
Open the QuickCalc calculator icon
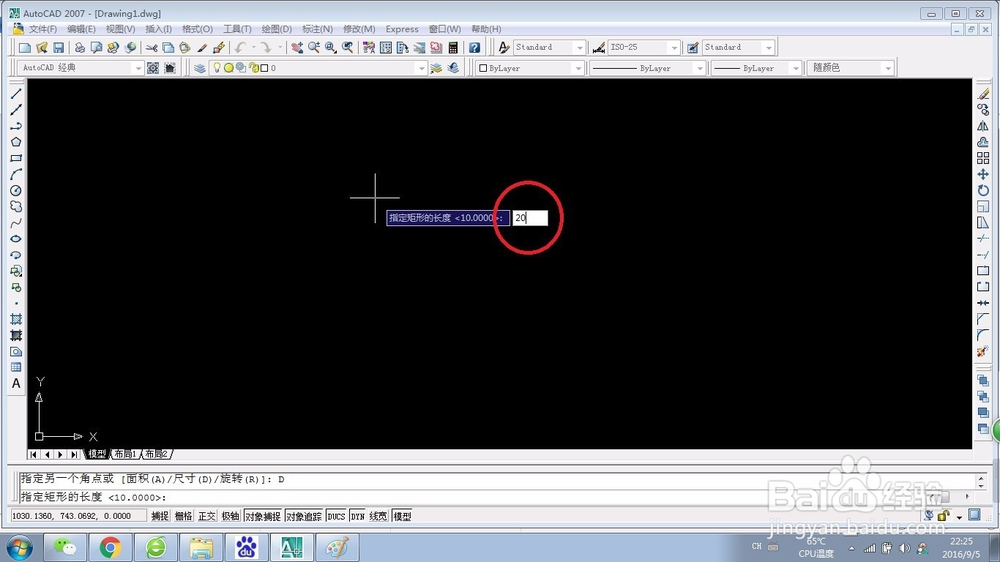[x=453, y=47]
